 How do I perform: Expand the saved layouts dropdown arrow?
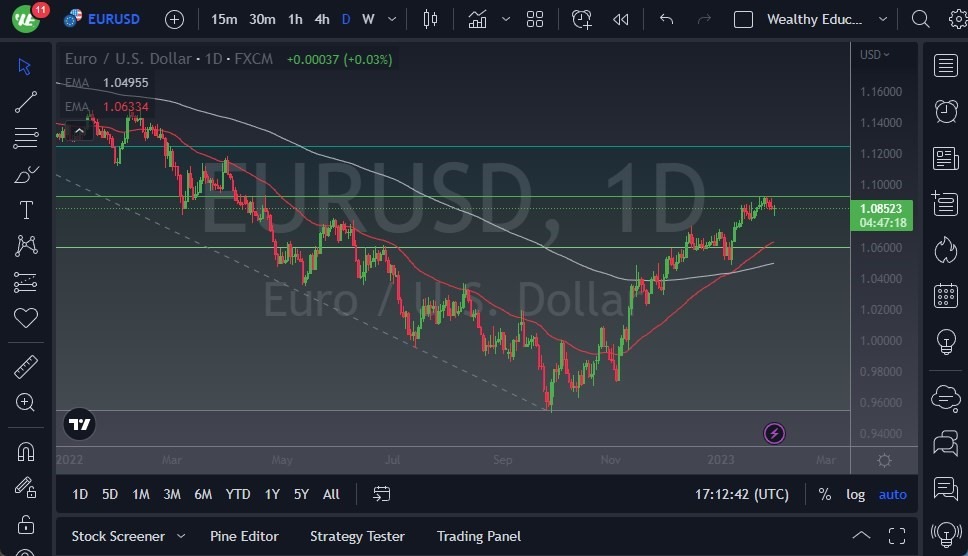click(x=883, y=19)
